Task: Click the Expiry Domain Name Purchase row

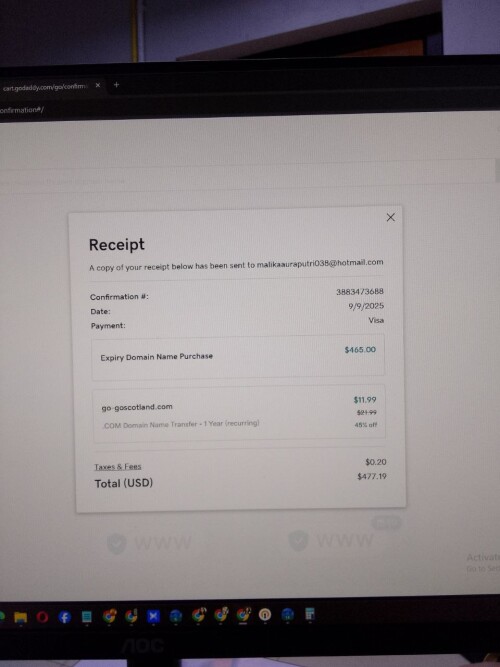Action: [238, 356]
